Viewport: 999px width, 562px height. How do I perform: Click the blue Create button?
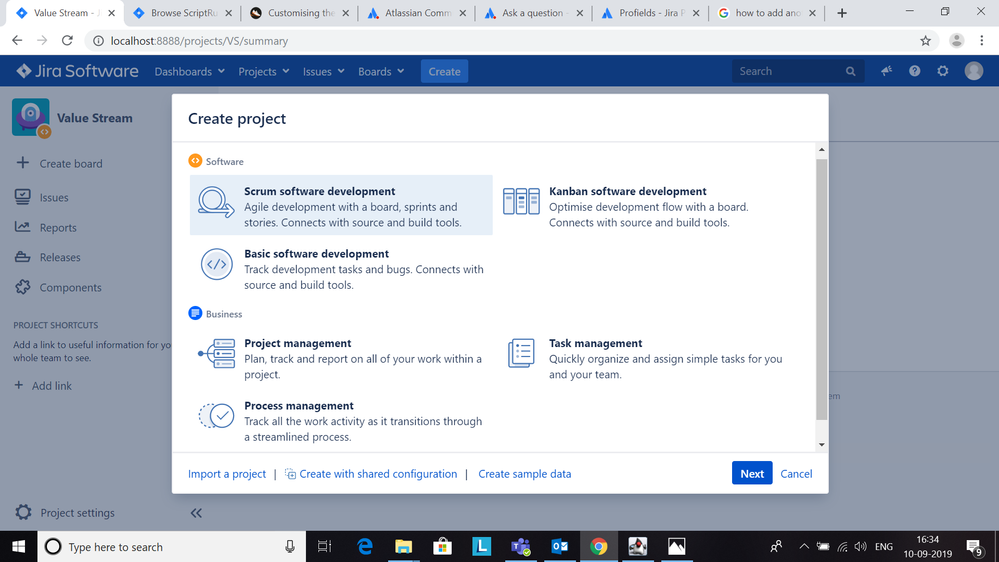[x=444, y=71]
